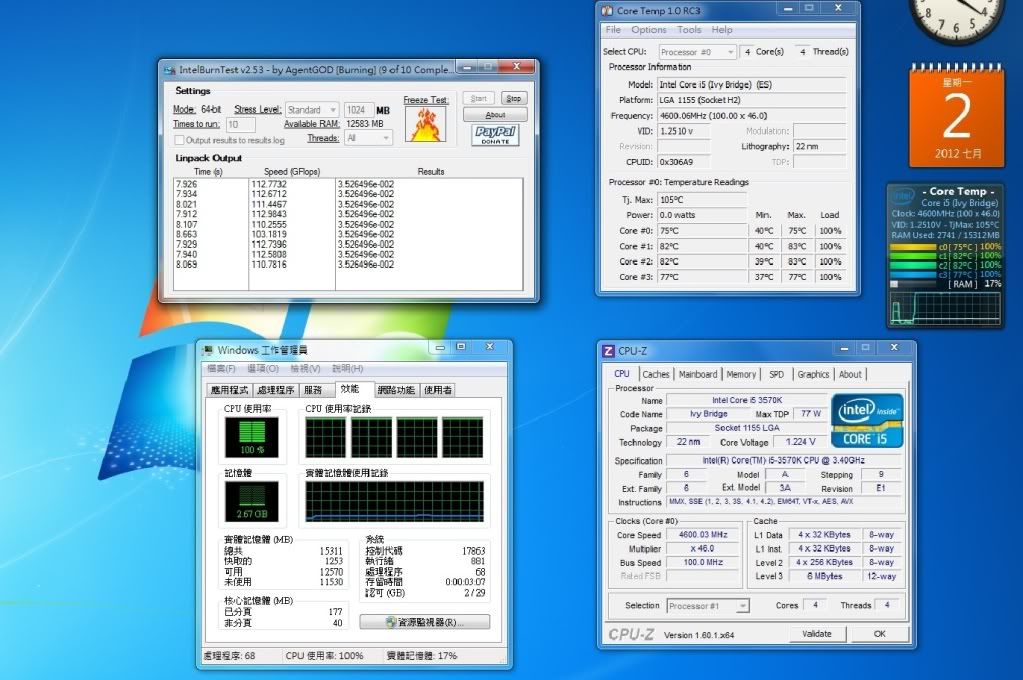Click the flame Freeze Test icon in IntelBurnTest
The image size is (1023, 680).
425,124
